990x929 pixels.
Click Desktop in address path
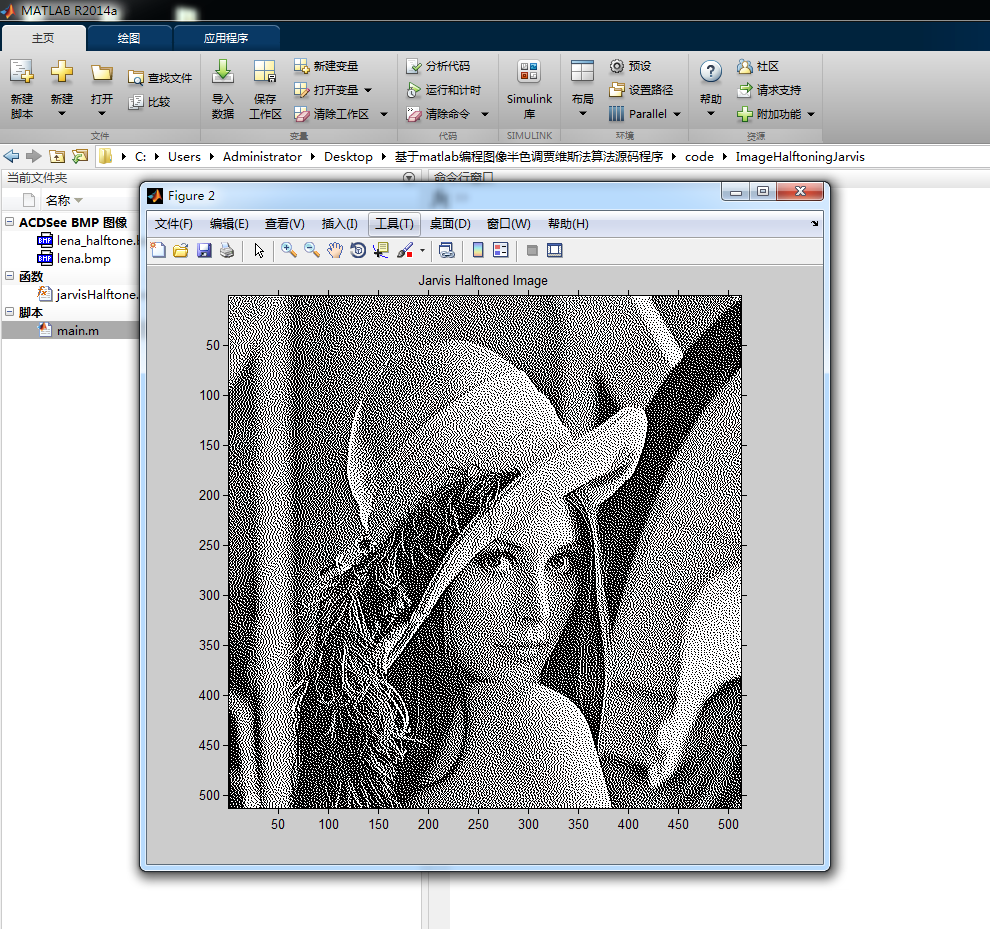point(348,157)
